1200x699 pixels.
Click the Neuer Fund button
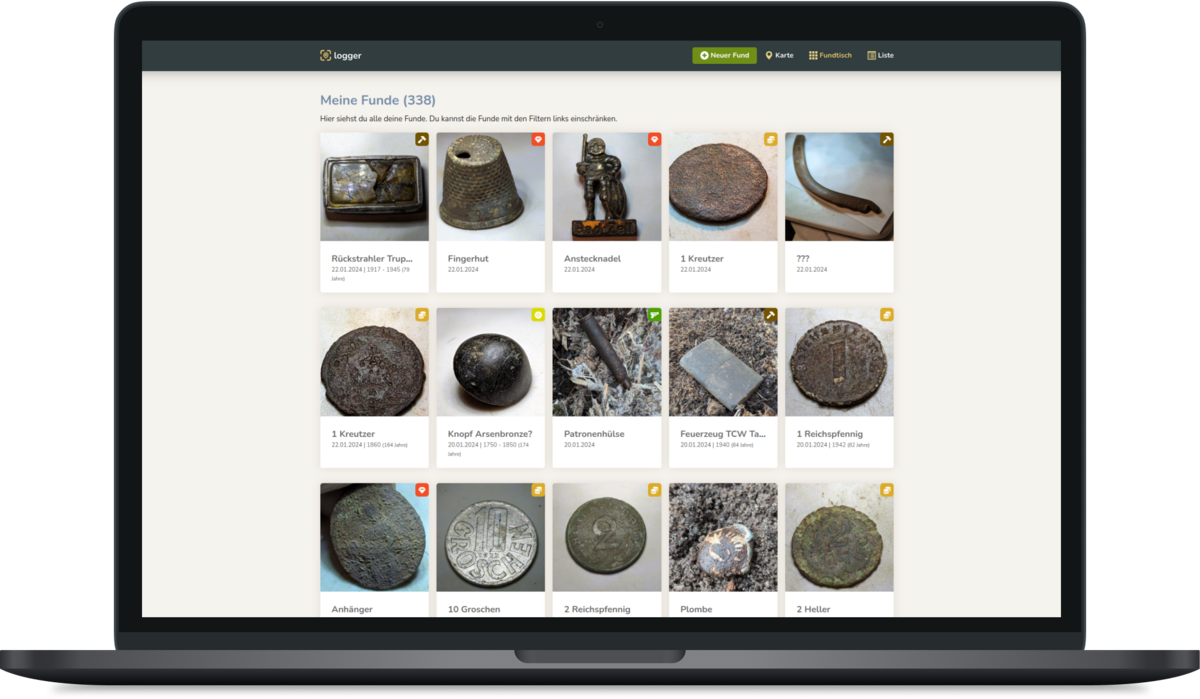coord(724,56)
